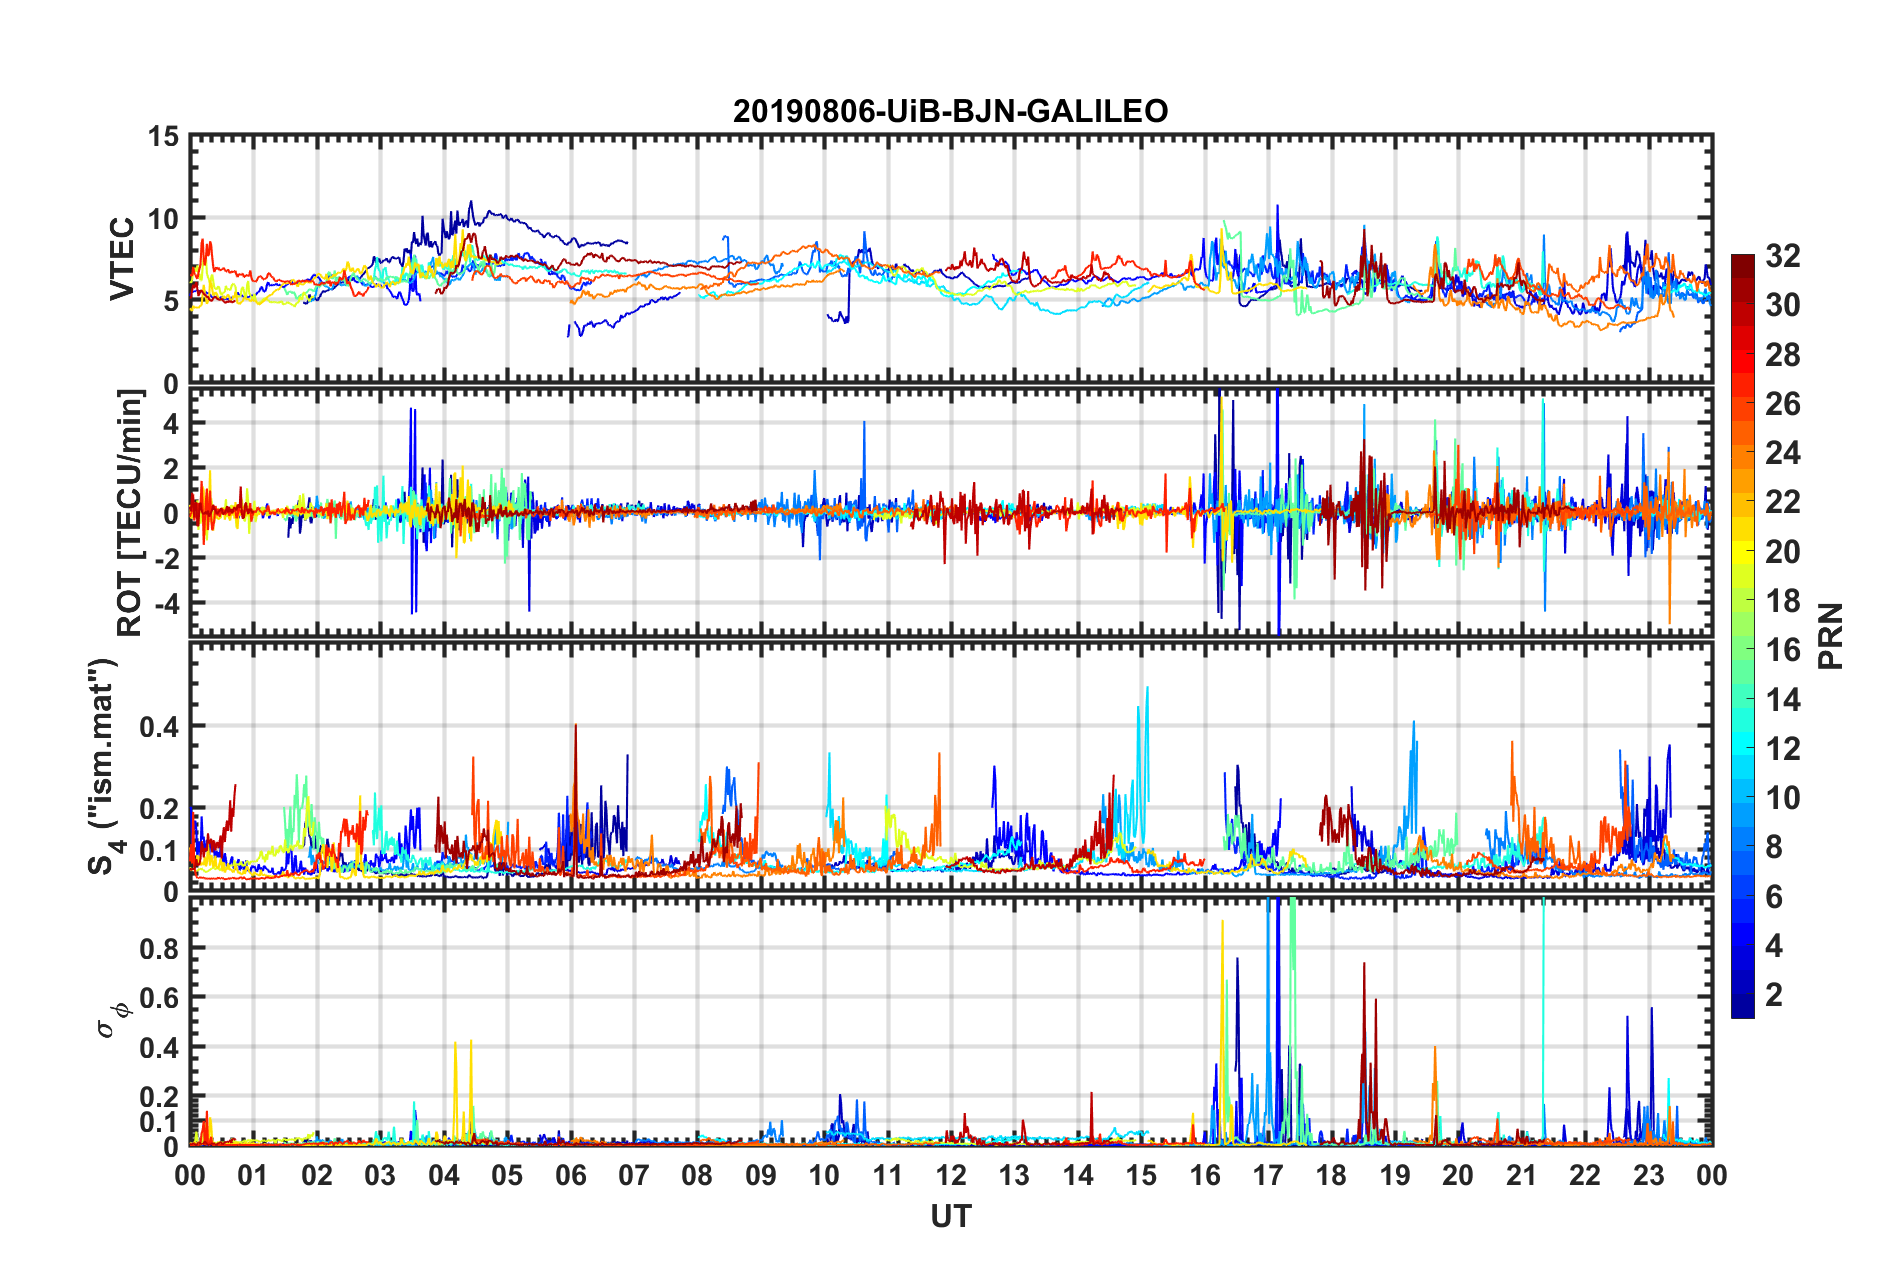Screen dimensions: 1902x1272
Task: Click the colorbar tick label "8"
Action: (x=1774, y=847)
